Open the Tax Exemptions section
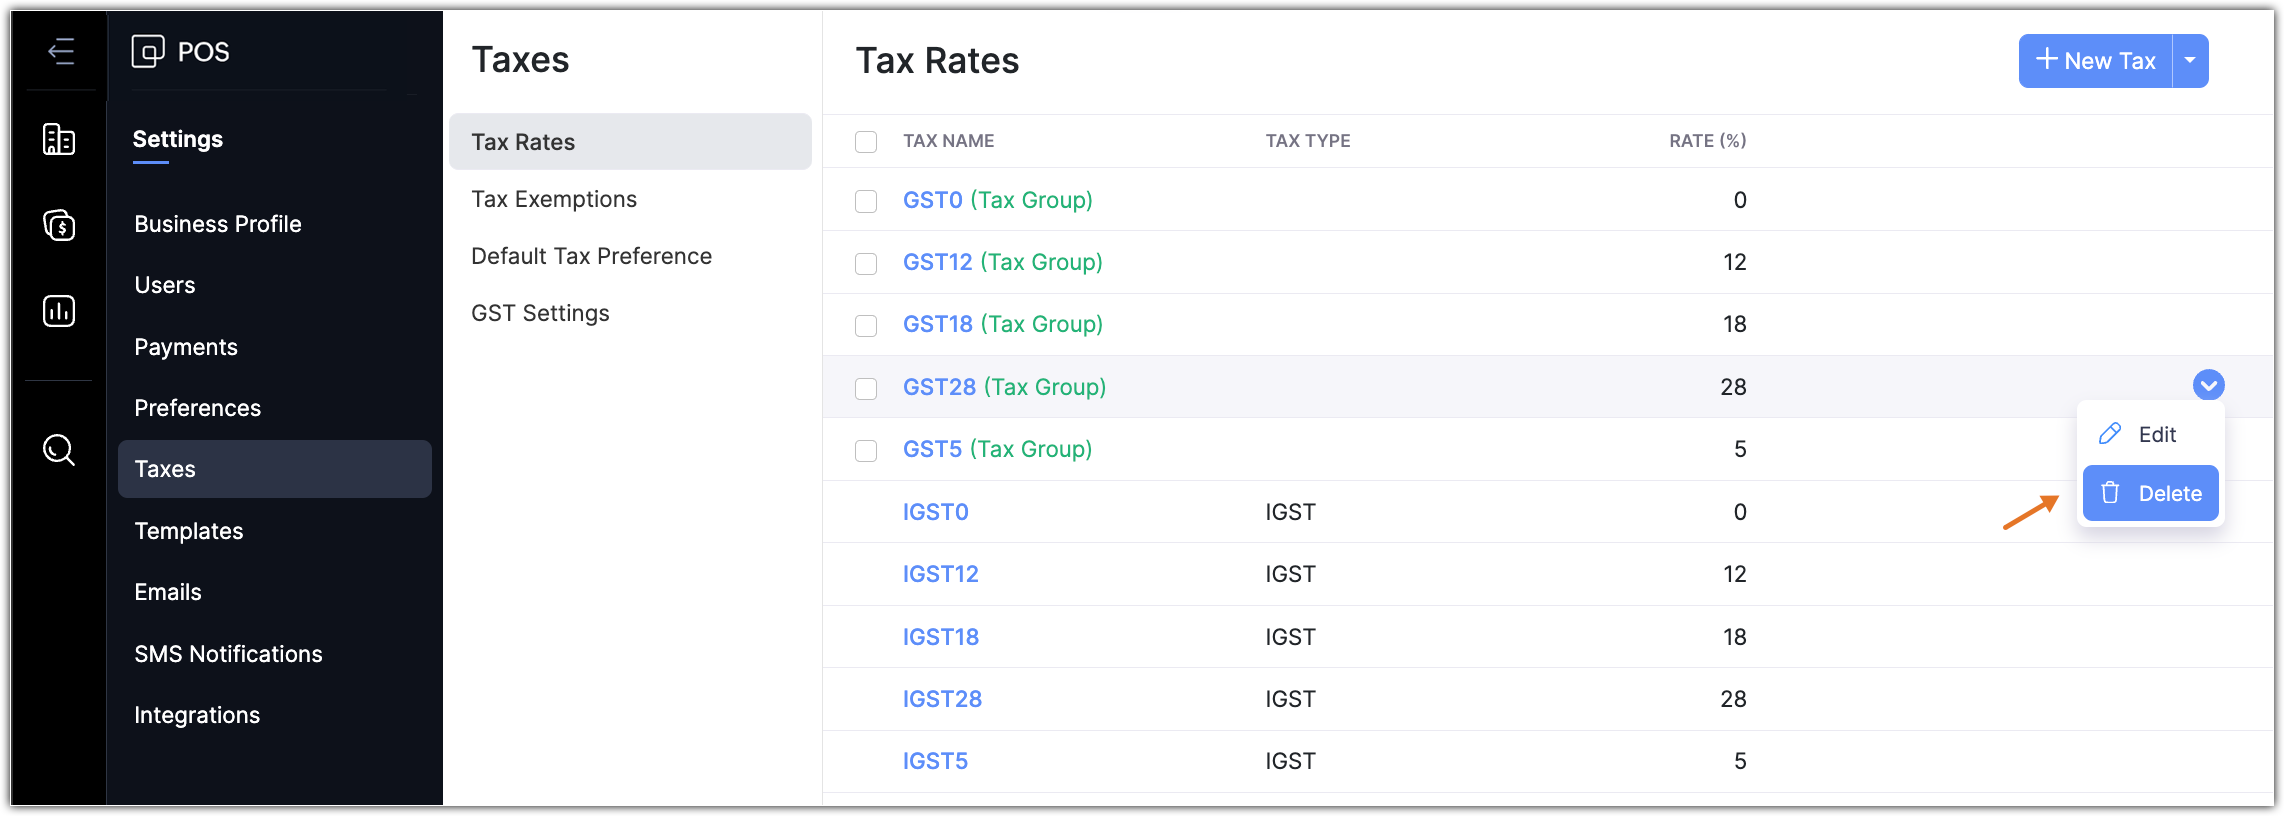The image size is (2284, 816). (554, 199)
